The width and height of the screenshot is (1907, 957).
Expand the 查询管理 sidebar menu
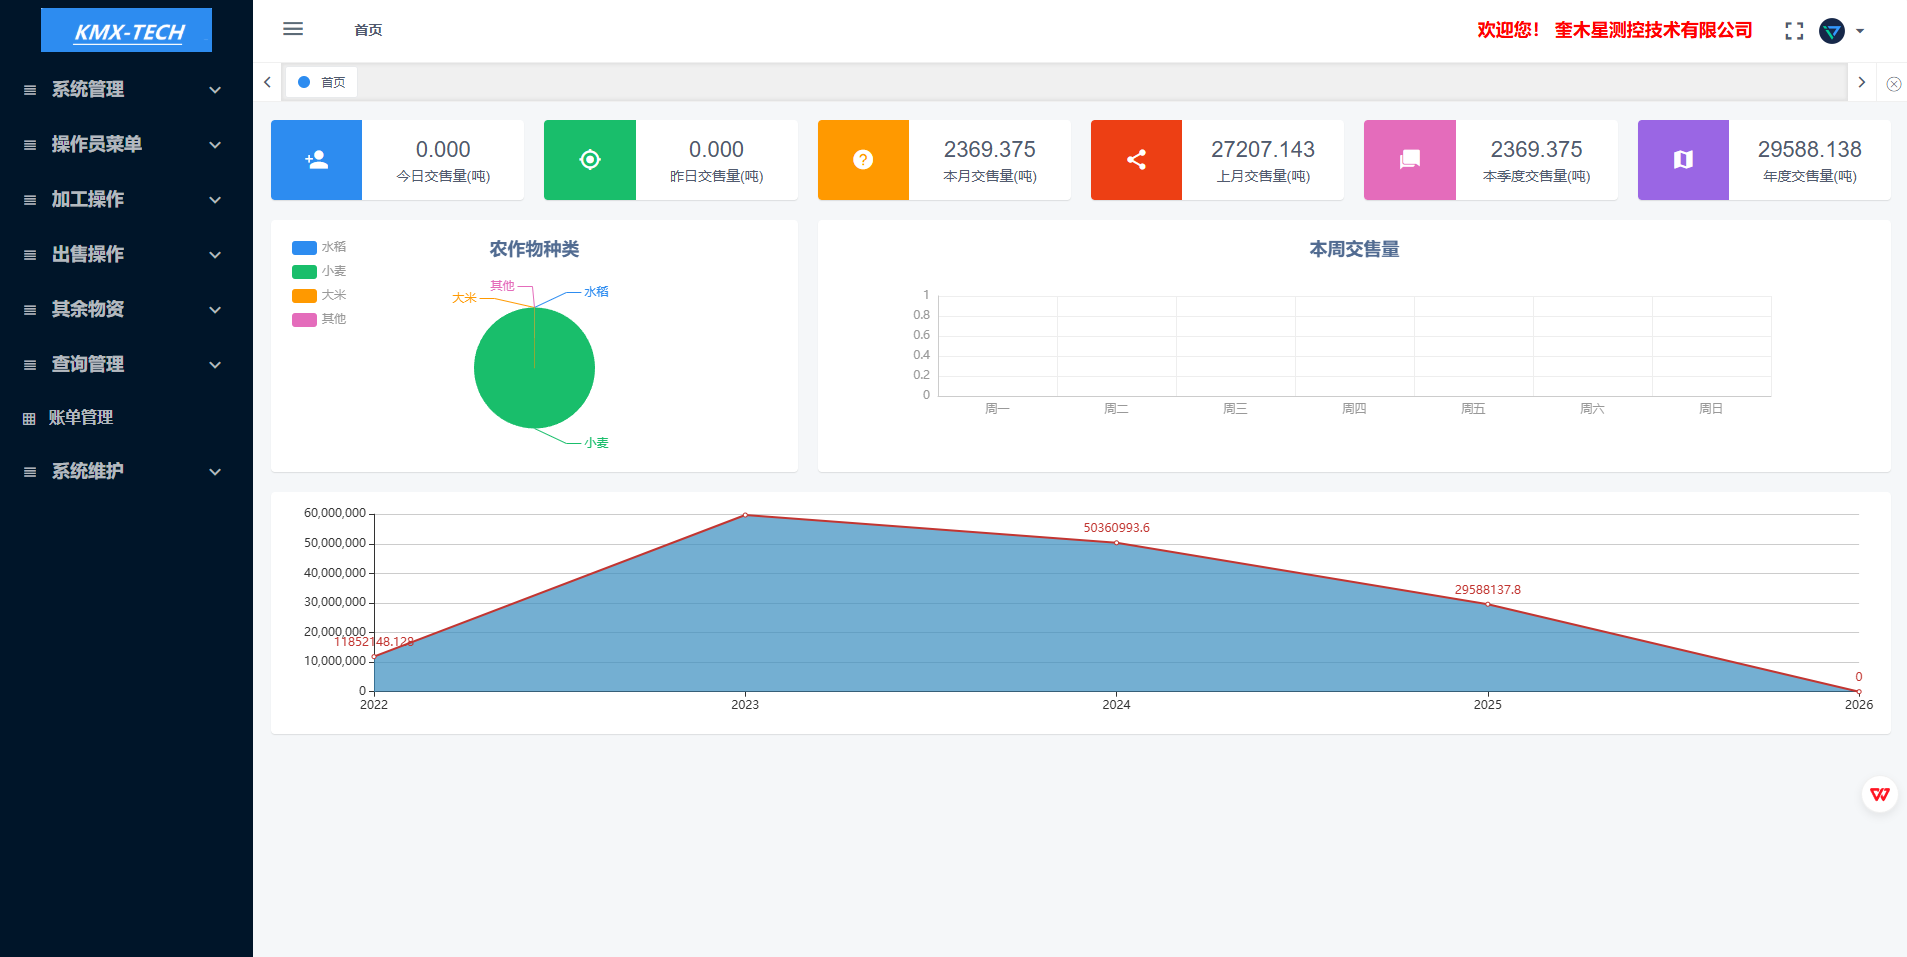125,365
